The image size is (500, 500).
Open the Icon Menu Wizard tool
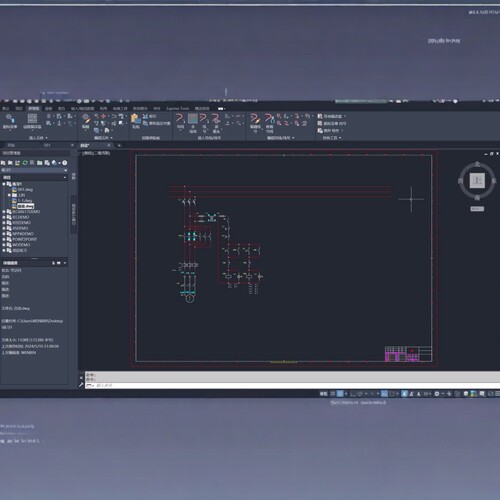[332, 123]
